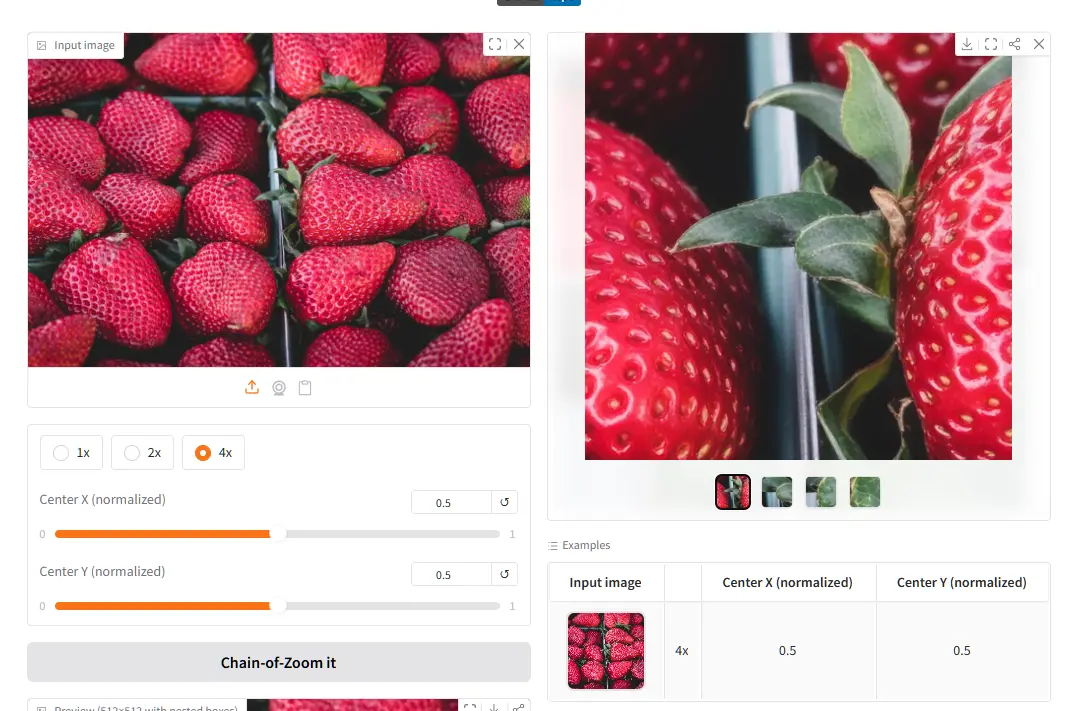
Task: Expand output gallery to fullscreen
Action: [991, 44]
